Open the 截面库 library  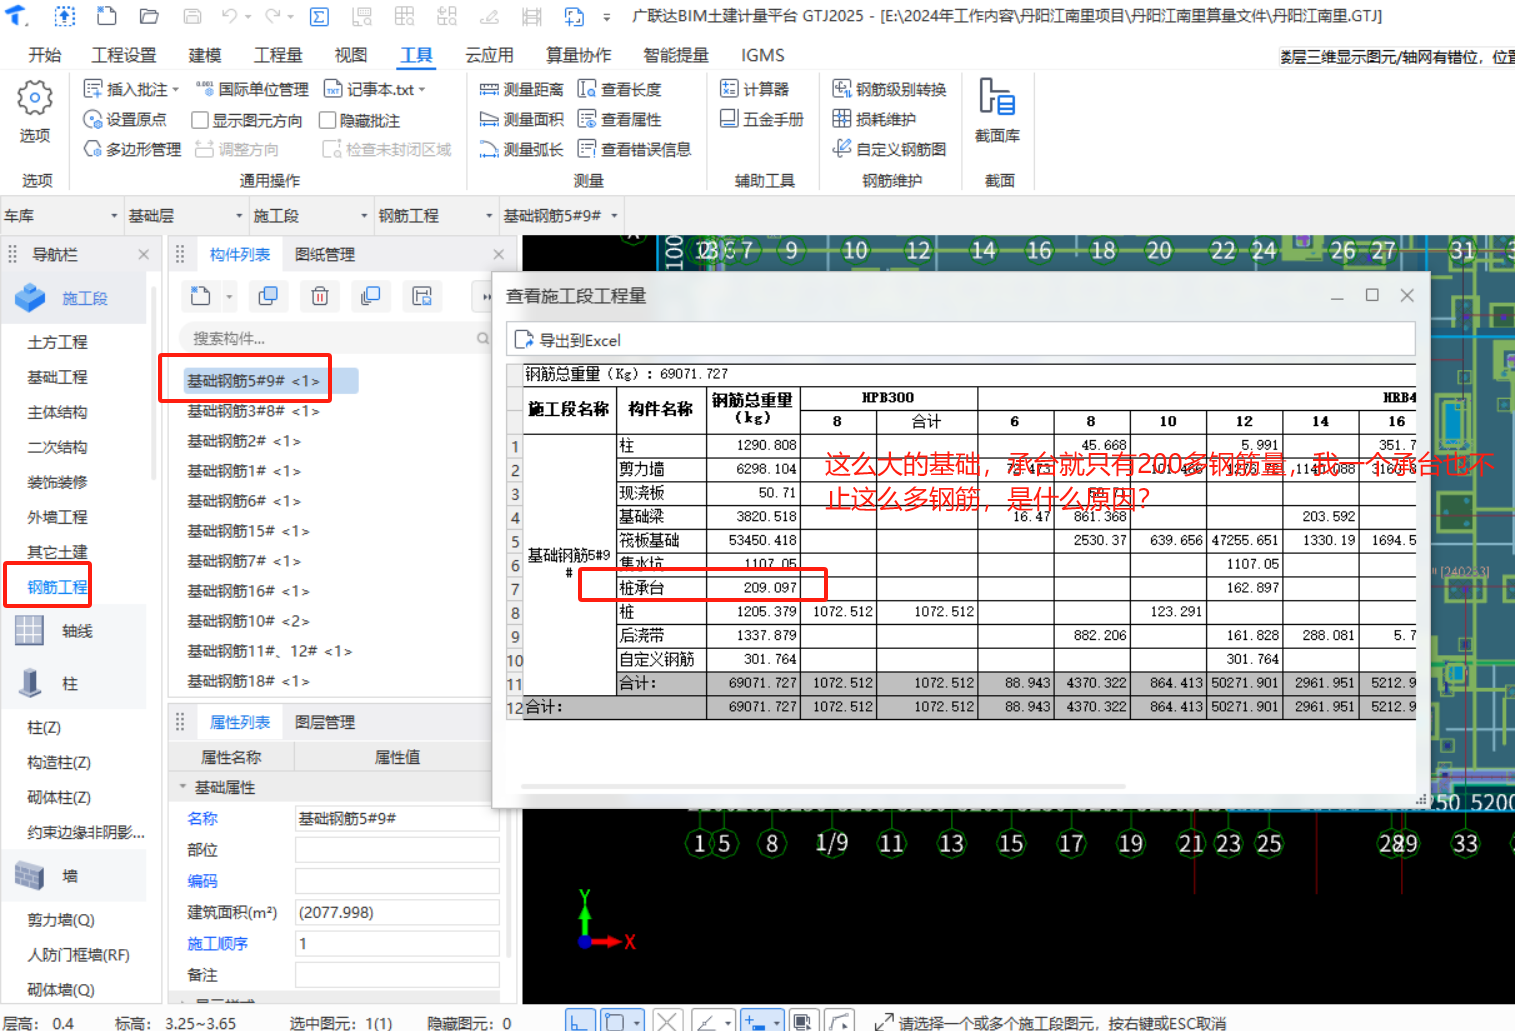pyautogui.click(x=997, y=110)
